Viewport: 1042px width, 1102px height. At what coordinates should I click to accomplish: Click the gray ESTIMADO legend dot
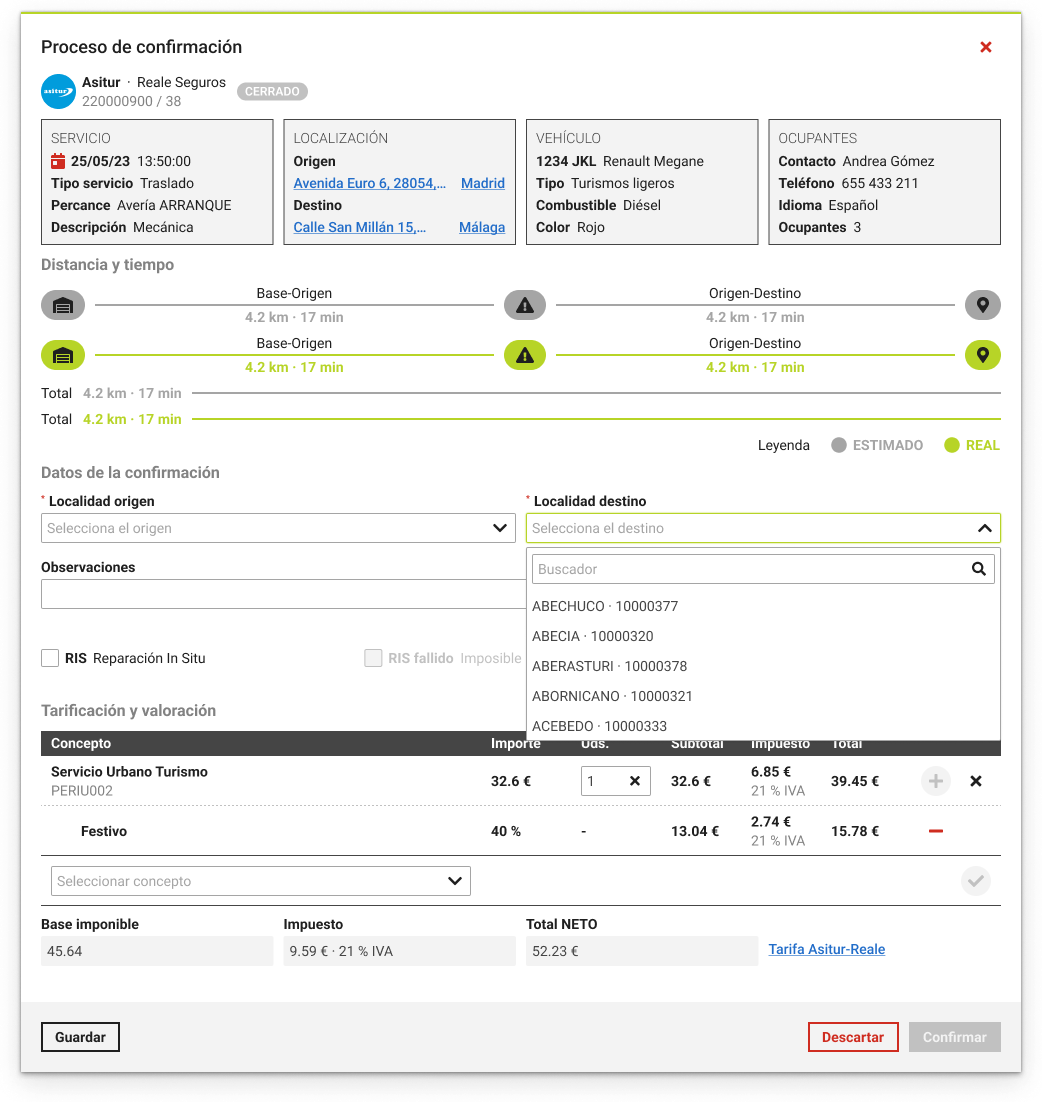[x=838, y=445]
